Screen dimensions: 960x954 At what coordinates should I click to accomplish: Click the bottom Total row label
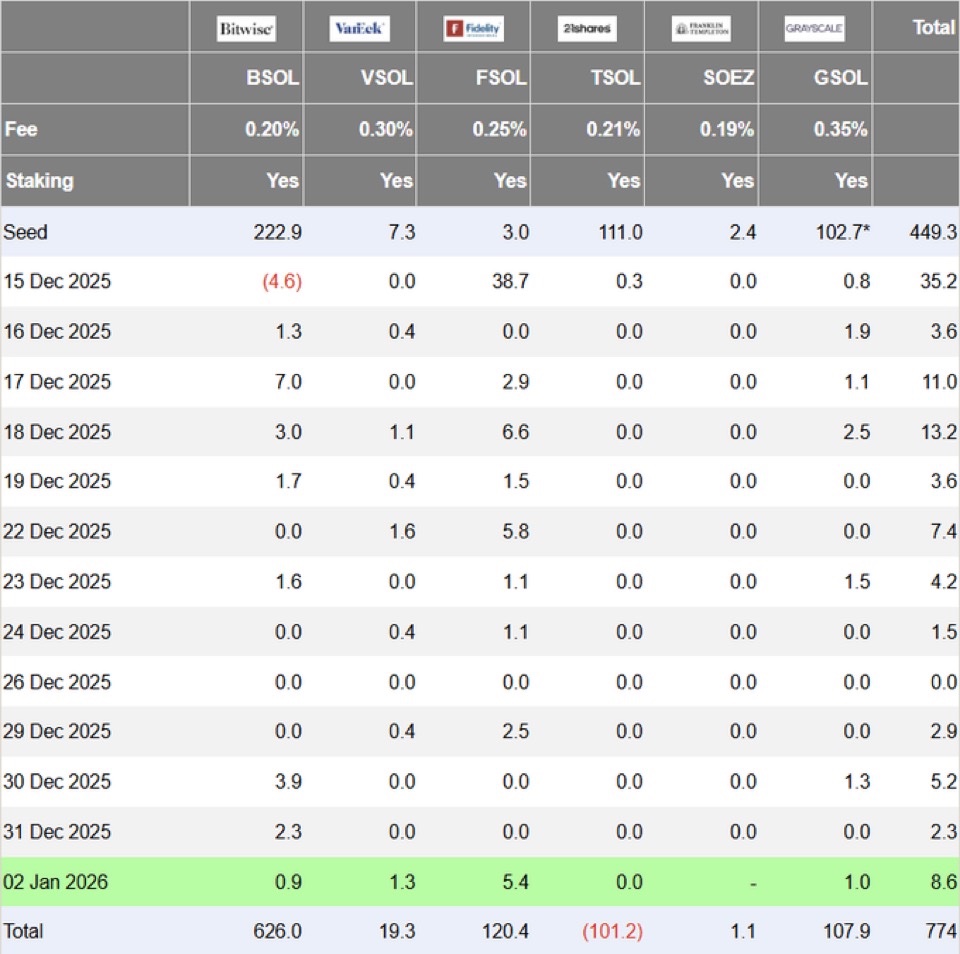[23, 931]
